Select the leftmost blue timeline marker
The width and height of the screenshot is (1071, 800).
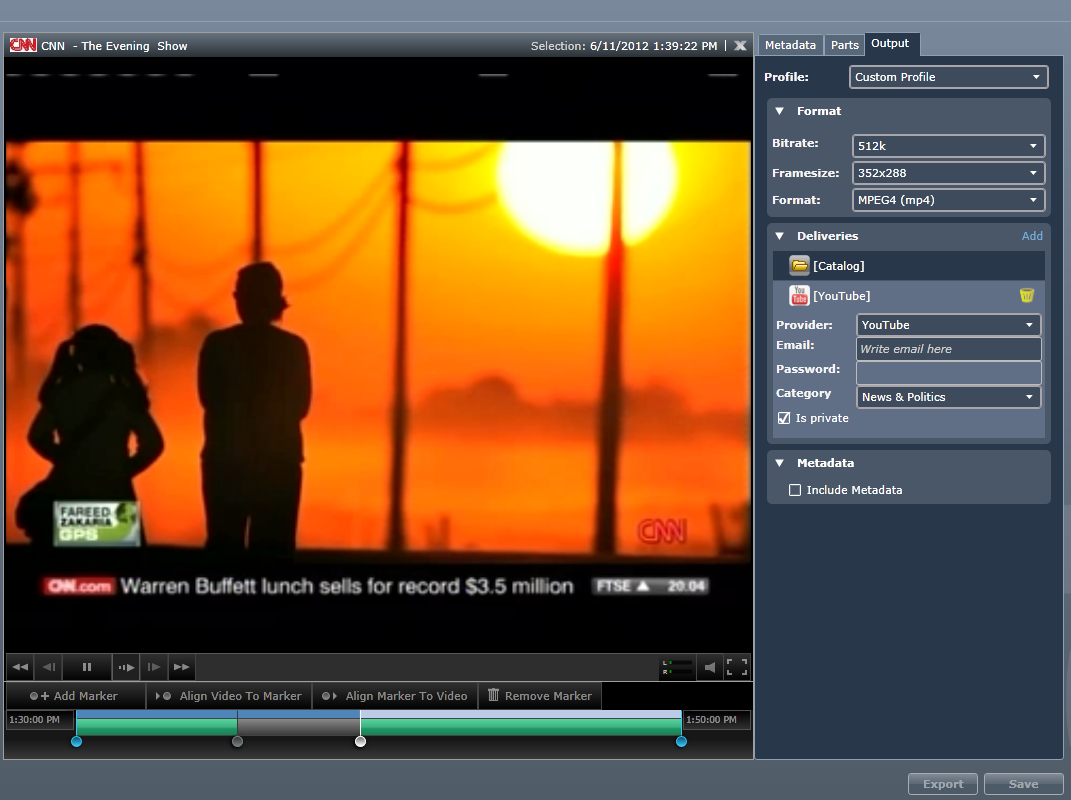(76, 741)
